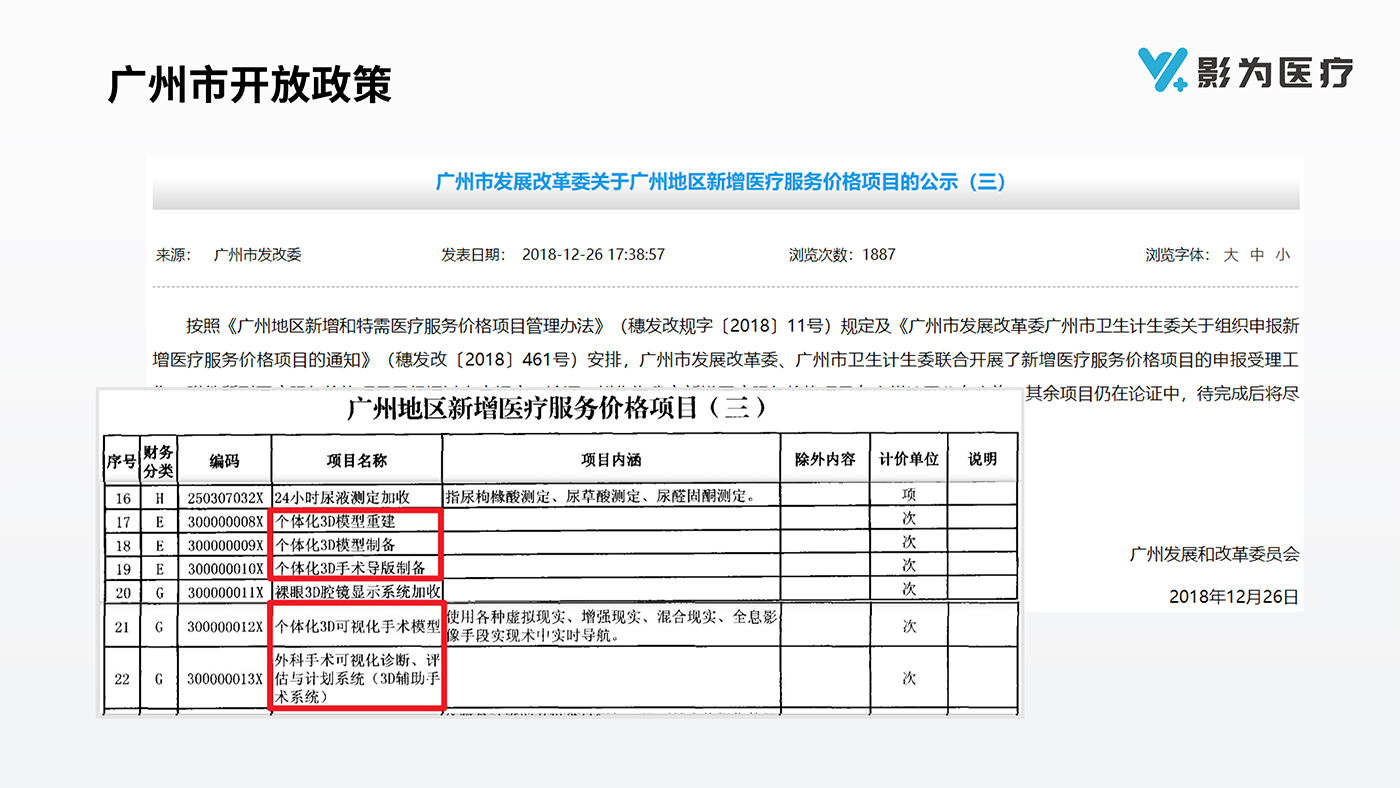
Task: Click the closing date 2018年12月26日
Action: click(1234, 597)
